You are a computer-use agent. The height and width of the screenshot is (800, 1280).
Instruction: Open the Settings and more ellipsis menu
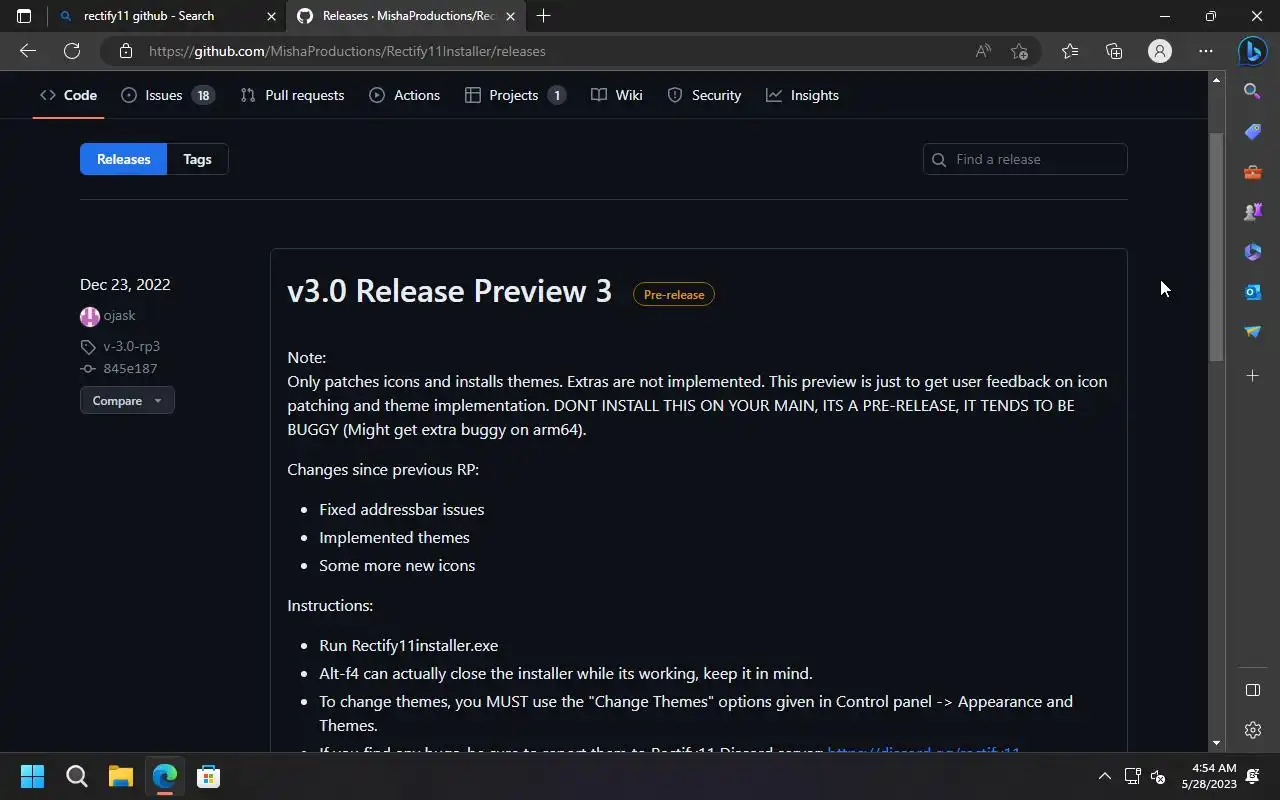click(x=1206, y=51)
